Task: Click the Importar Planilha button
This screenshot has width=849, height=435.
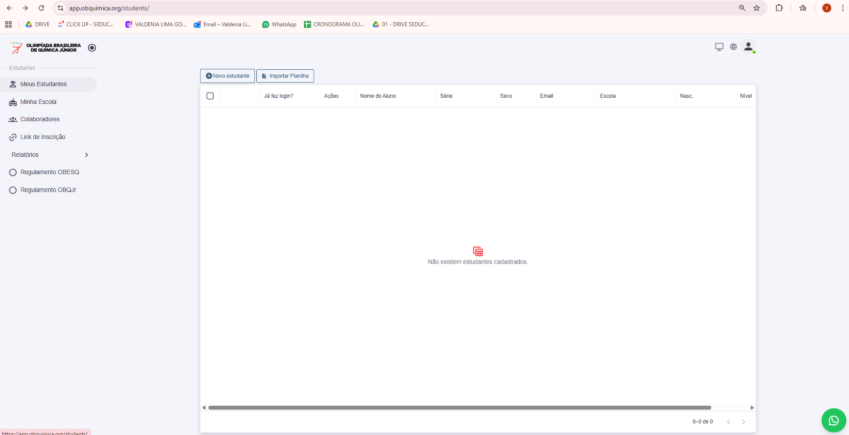Action: [285, 76]
